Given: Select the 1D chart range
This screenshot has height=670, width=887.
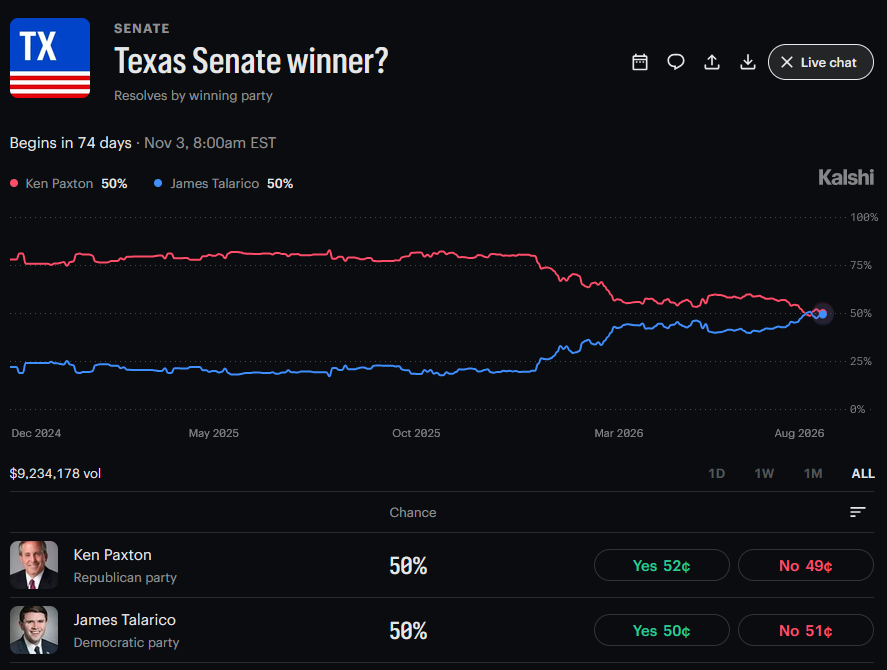Looking at the screenshot, I should coord(716,474).
